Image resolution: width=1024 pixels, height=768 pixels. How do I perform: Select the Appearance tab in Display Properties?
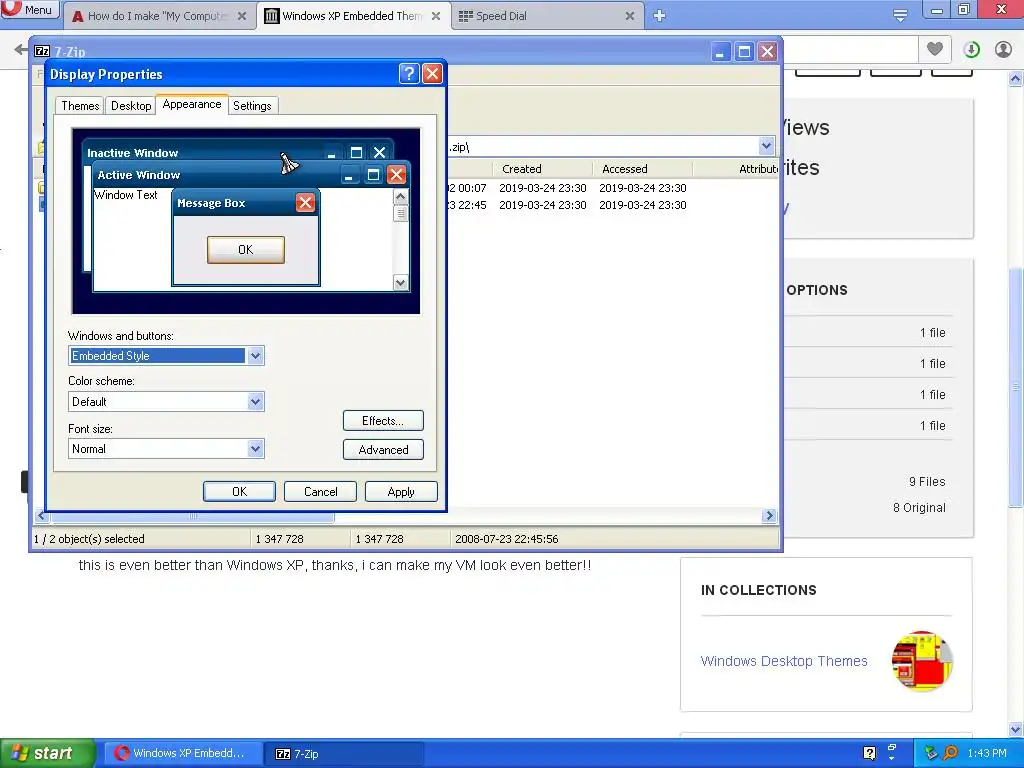(x=192, y=104)
